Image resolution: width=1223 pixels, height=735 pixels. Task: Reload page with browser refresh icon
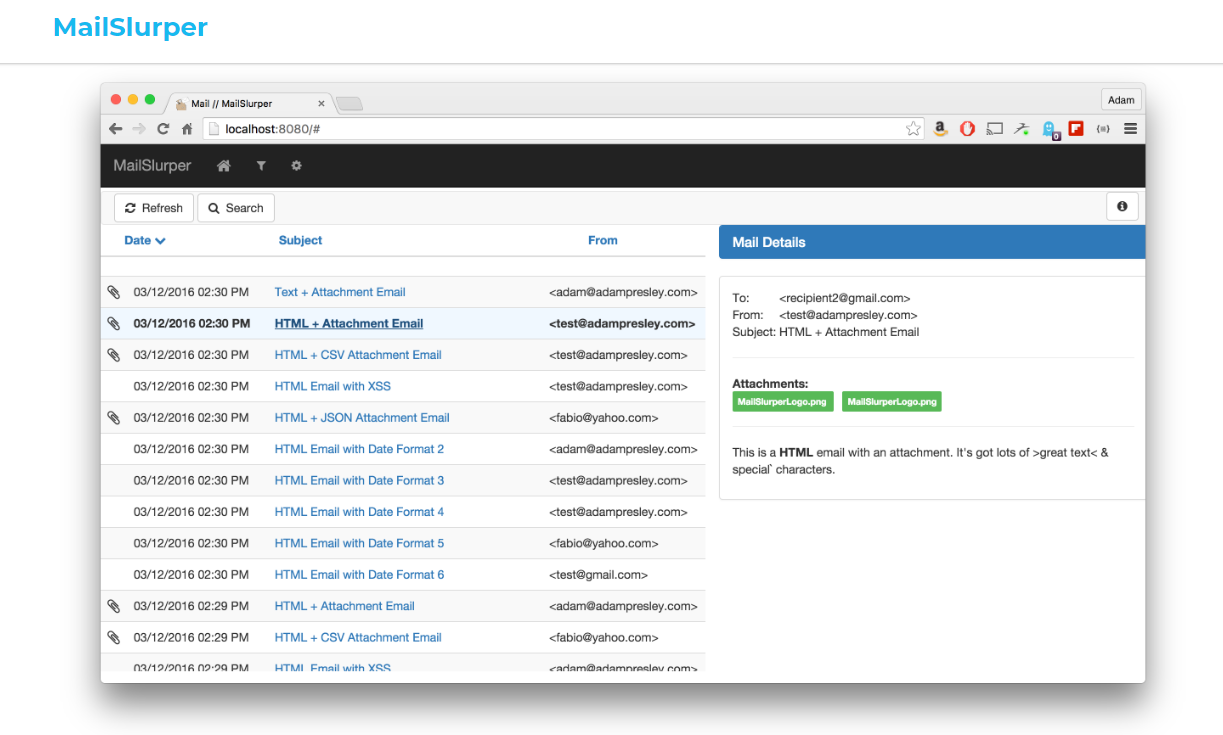pos(163,129)
